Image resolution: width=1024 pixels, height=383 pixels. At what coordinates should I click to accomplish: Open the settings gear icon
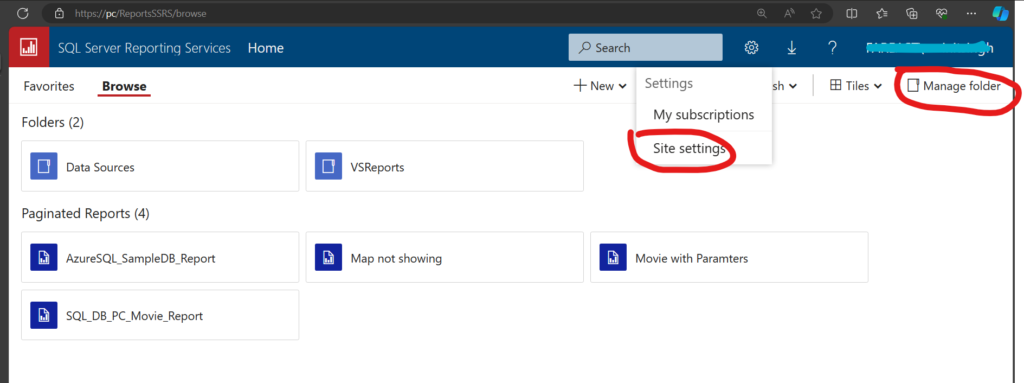click(x=752, y=48)
